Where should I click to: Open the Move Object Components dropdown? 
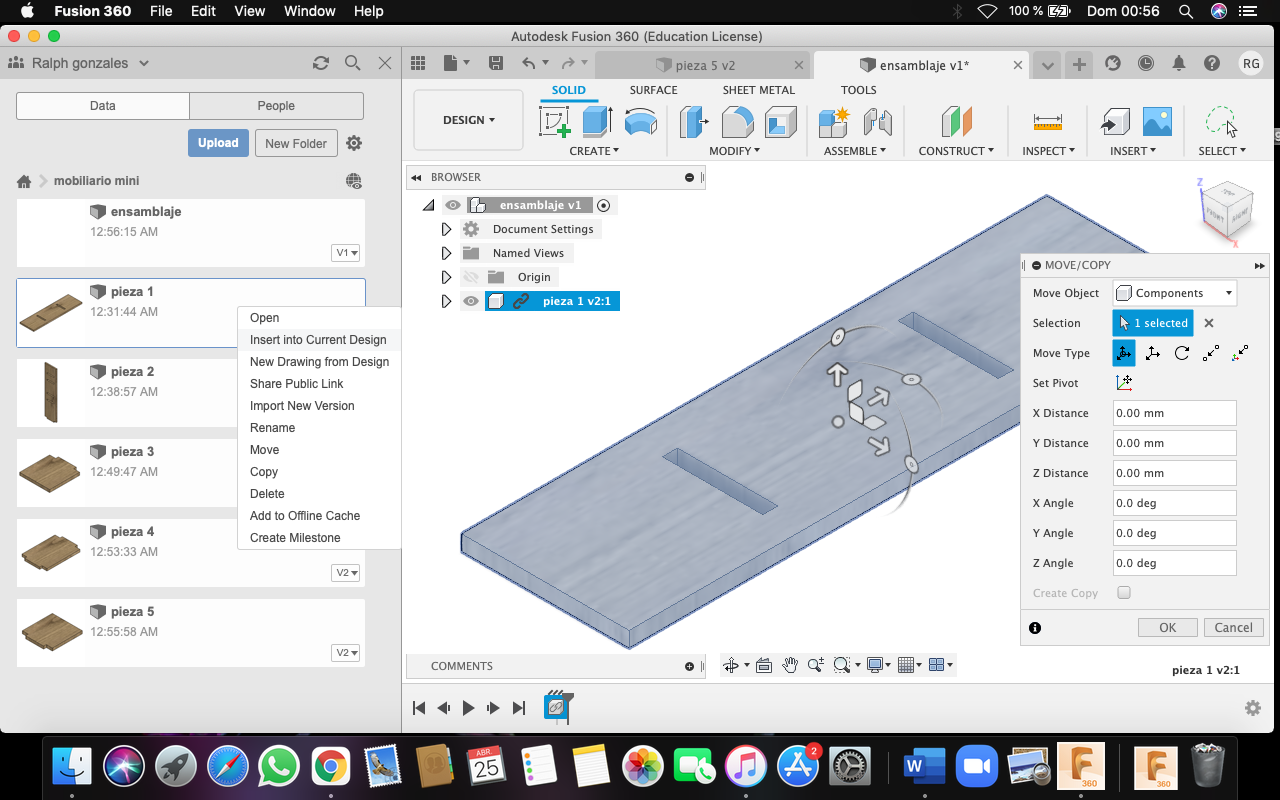point(1175,293)
